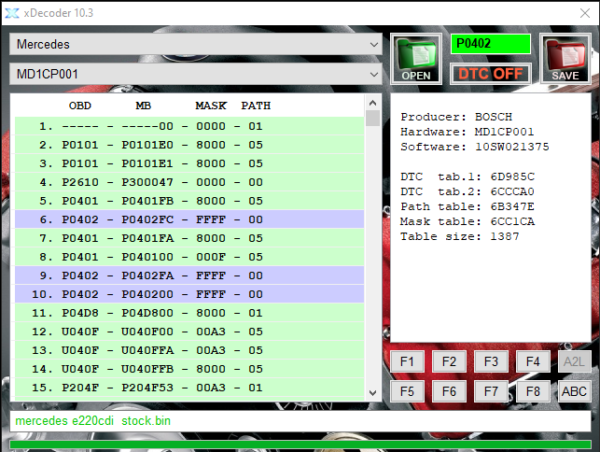
Task: Click the SAVE file icon button
Action: (x=566, y=58)
